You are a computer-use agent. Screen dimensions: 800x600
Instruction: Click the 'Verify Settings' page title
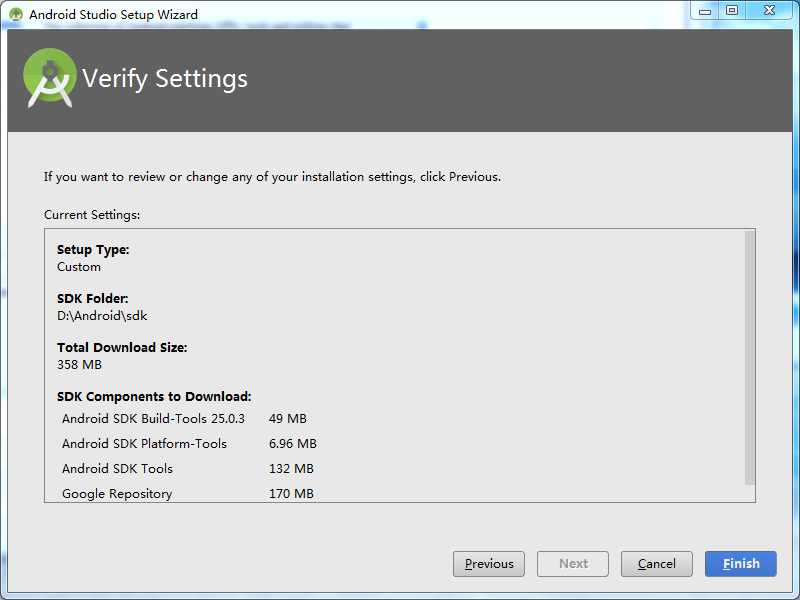165,79
